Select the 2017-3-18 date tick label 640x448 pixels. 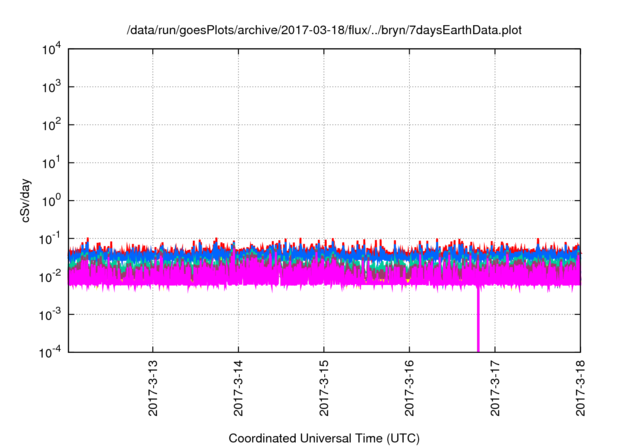click(581, 389)
